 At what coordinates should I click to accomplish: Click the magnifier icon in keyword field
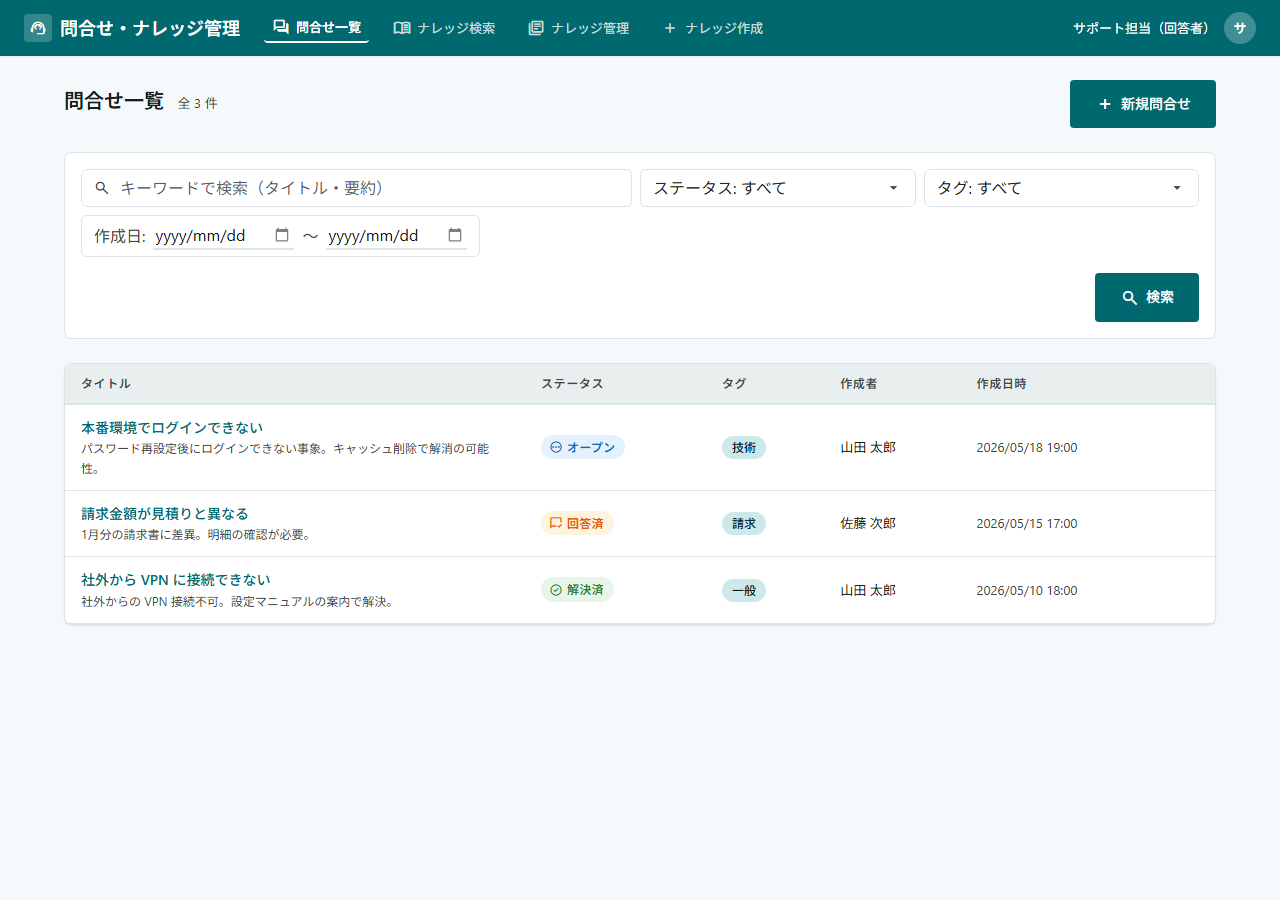[102, 188]
